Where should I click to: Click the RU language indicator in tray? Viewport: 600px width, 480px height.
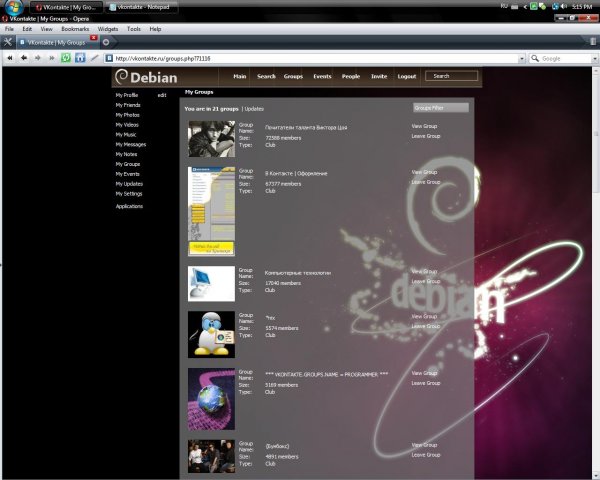point(504,6)
